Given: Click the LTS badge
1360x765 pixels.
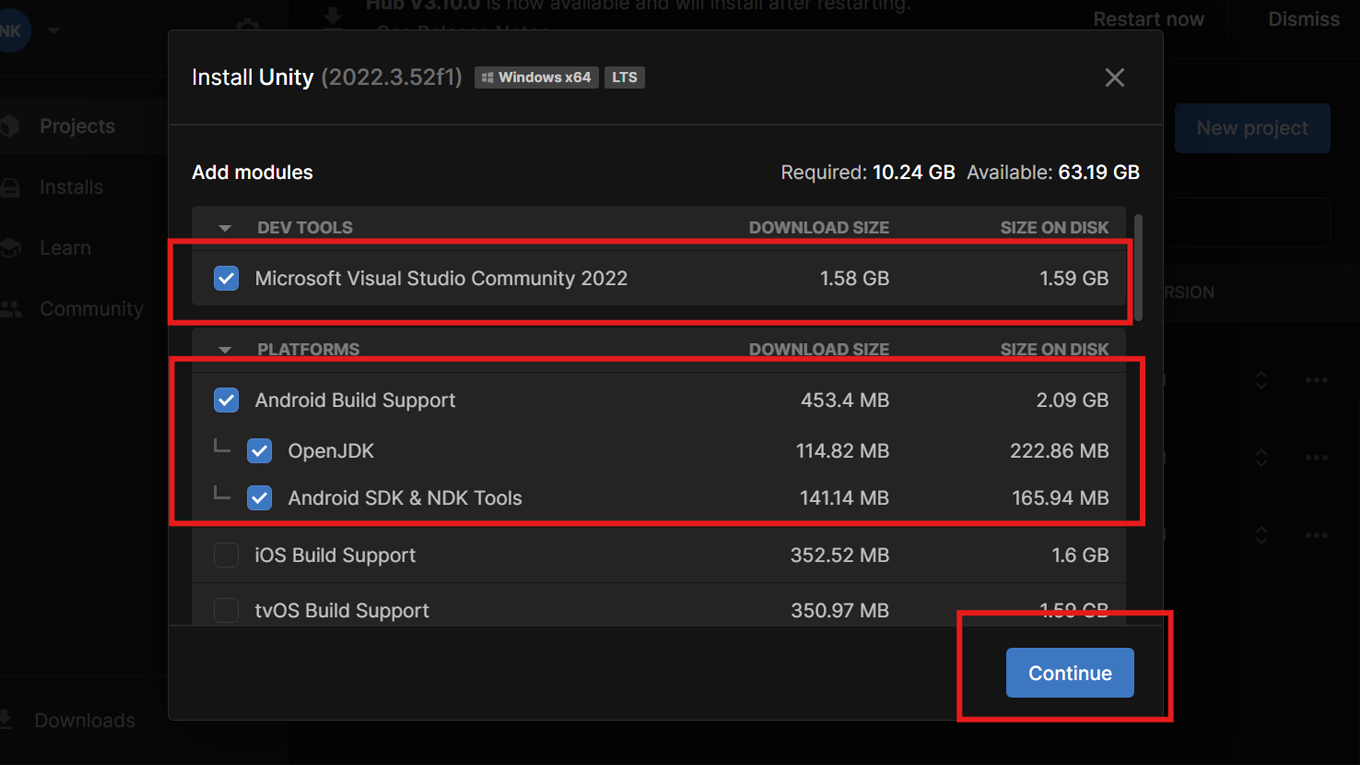Looking at the screenshot, I should [624, 77].
